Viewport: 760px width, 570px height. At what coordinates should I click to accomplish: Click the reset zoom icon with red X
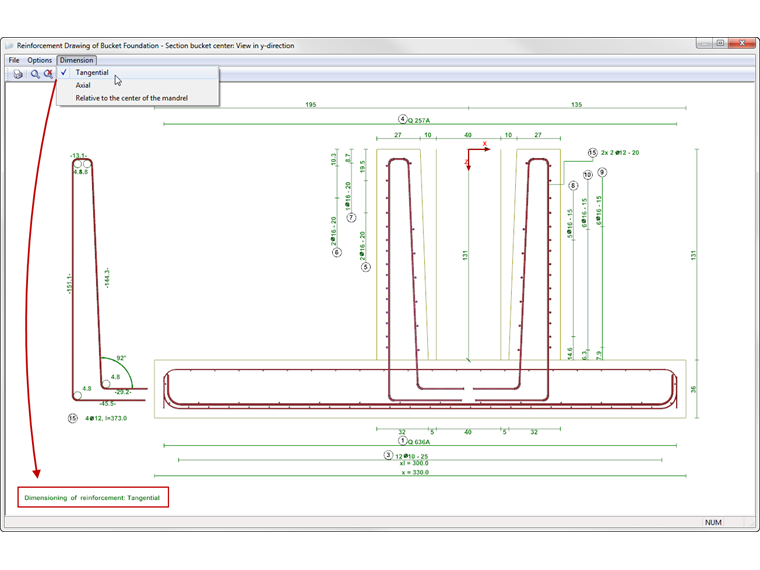point(48,74)
